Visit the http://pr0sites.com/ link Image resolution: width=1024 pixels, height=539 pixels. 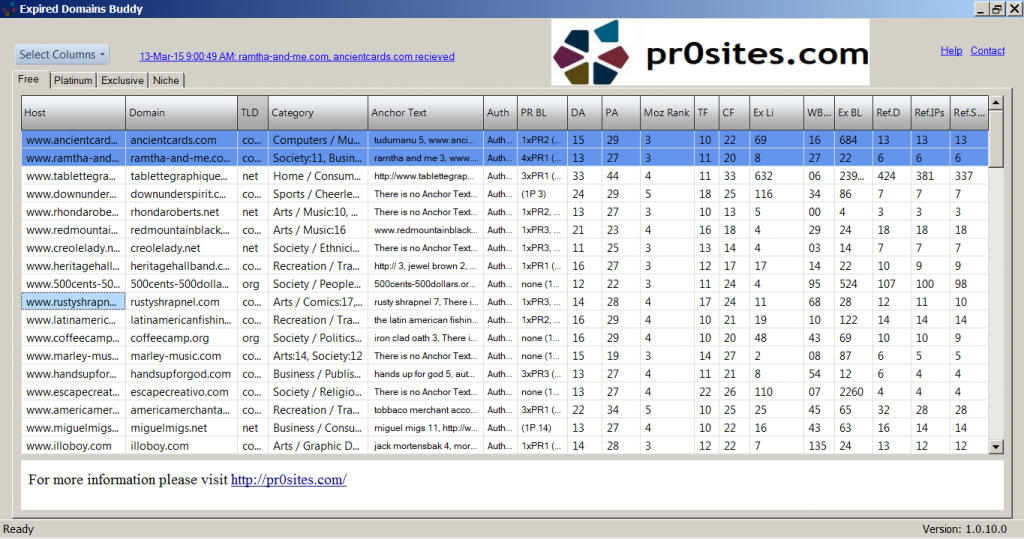pos(289,480)
